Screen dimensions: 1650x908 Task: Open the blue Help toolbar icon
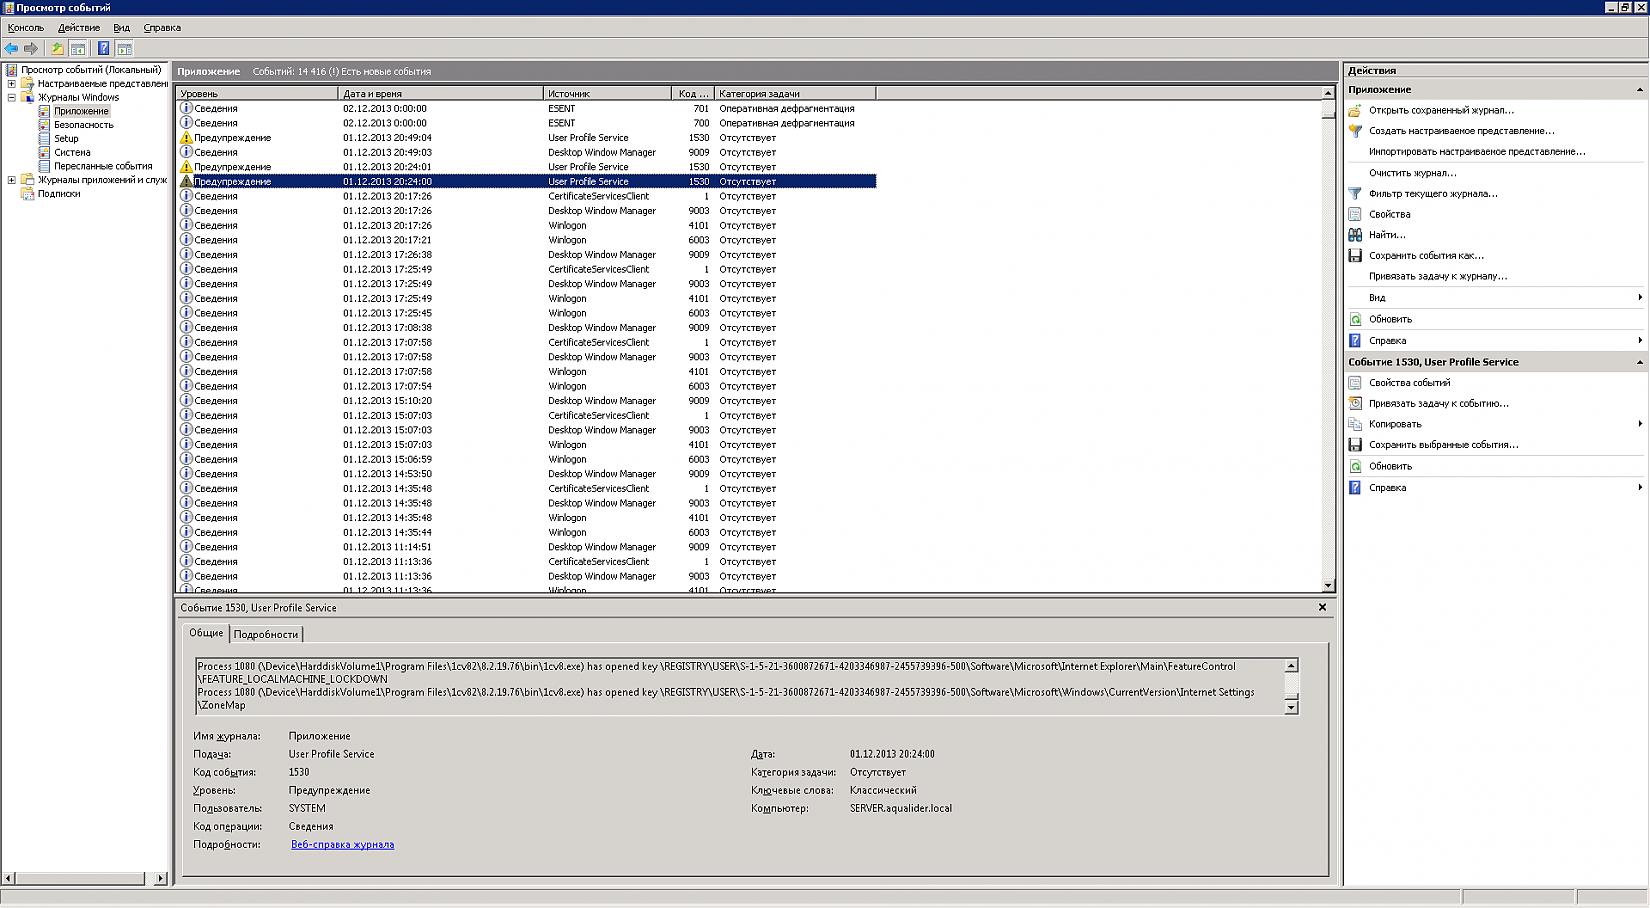(x=103, y=48)
